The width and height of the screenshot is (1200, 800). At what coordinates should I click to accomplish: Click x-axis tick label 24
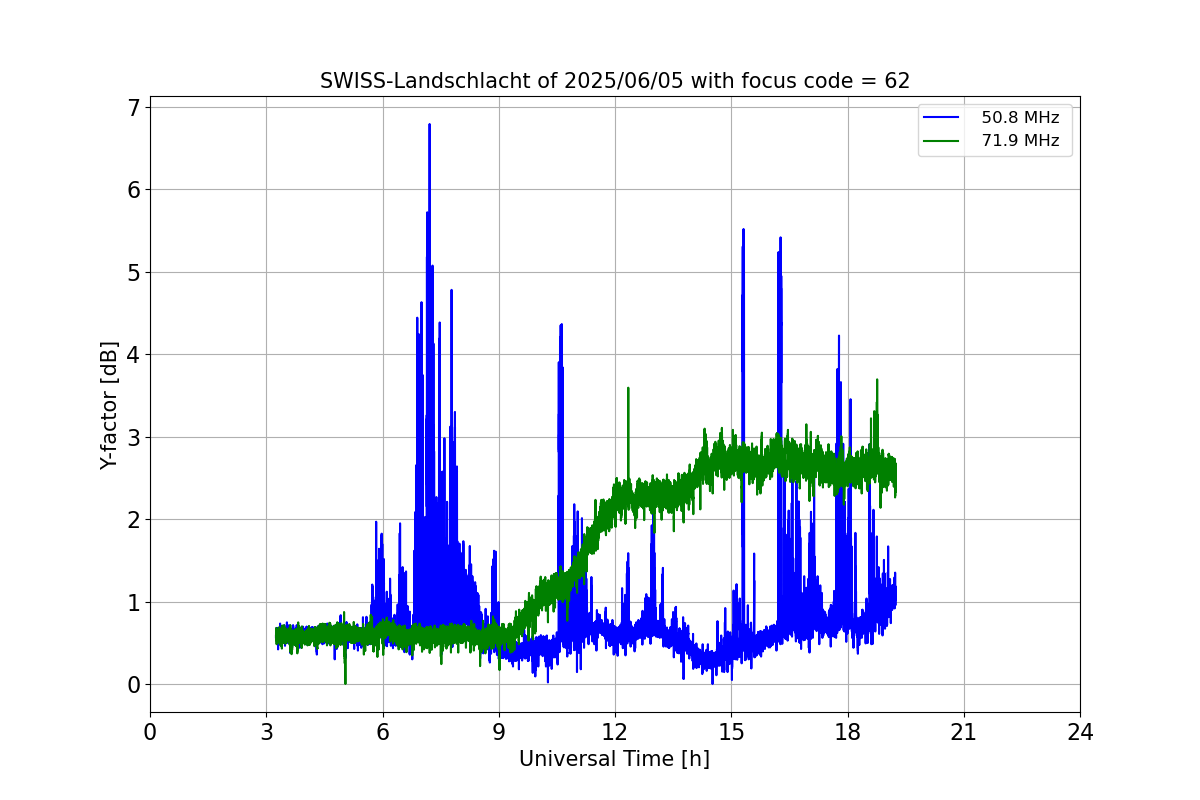click(1080, 731)
